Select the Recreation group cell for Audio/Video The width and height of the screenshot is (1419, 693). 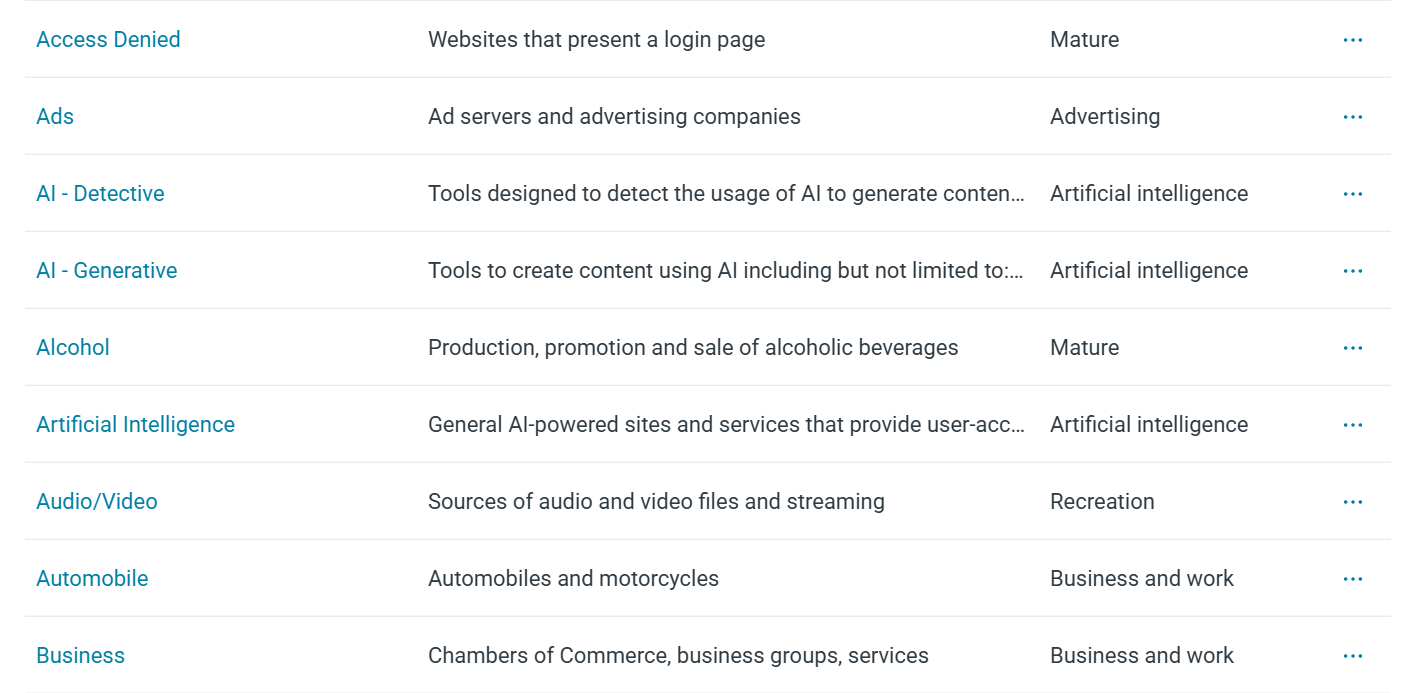click(1102, 502)
